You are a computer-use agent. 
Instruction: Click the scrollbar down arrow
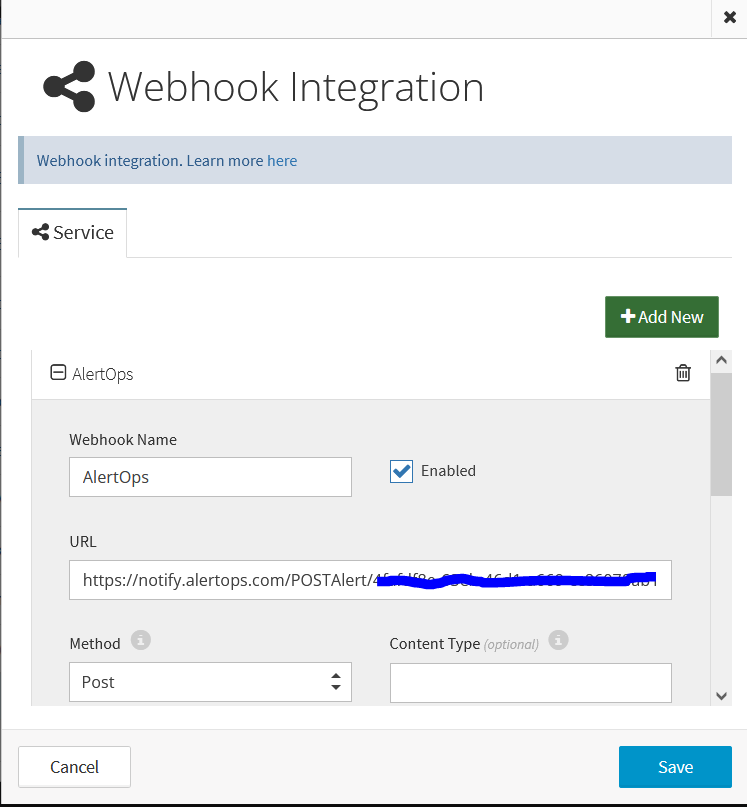(721, 695)
